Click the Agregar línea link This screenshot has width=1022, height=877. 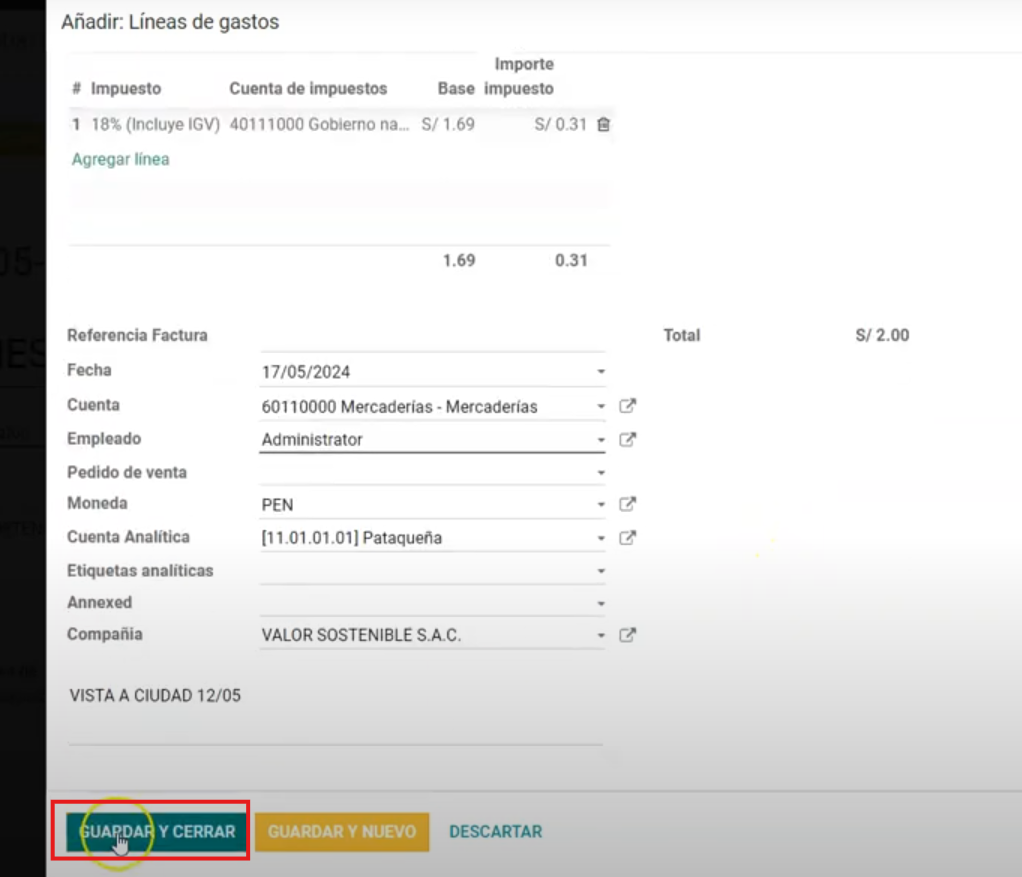(x=120, y=159)
